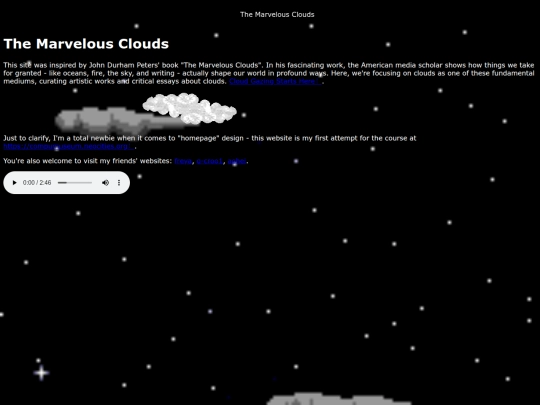Click the 0:00 / 2:46 time display
The width and height of the screenshot is (540, 405).
click(x=37, y=183)
